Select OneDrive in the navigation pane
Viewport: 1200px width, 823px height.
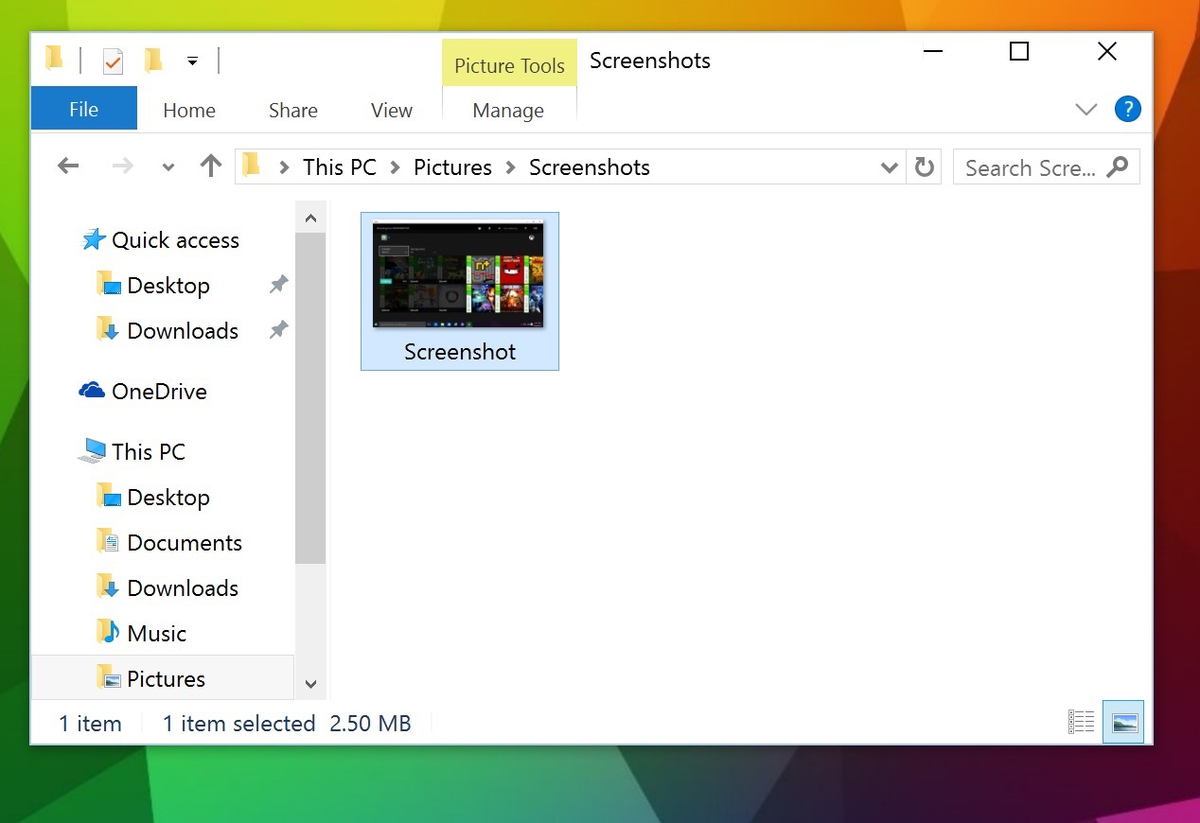(143, 391)
